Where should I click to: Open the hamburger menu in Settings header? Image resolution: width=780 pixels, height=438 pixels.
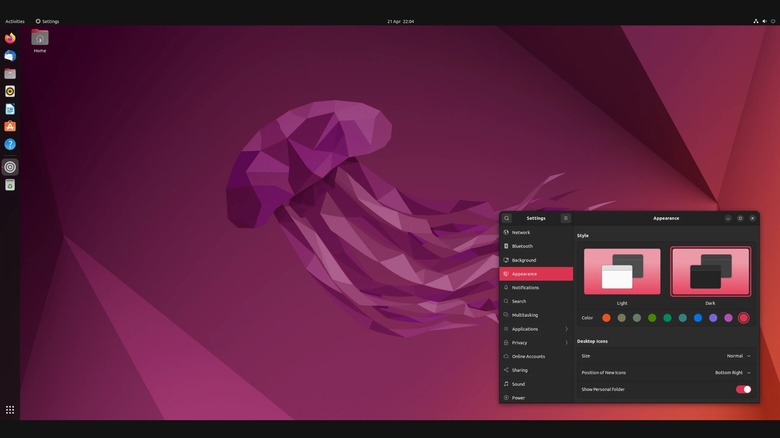566,218
